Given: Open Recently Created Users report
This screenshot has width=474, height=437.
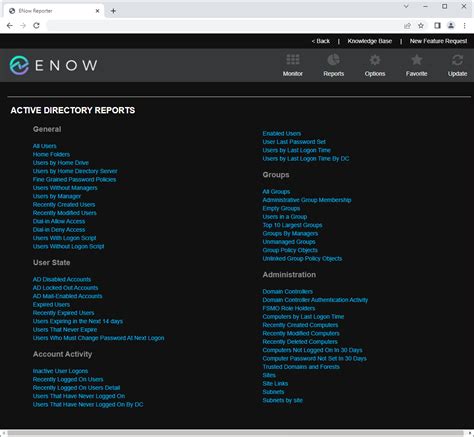Looking at the screenshot, I should (x=64, y=204).
